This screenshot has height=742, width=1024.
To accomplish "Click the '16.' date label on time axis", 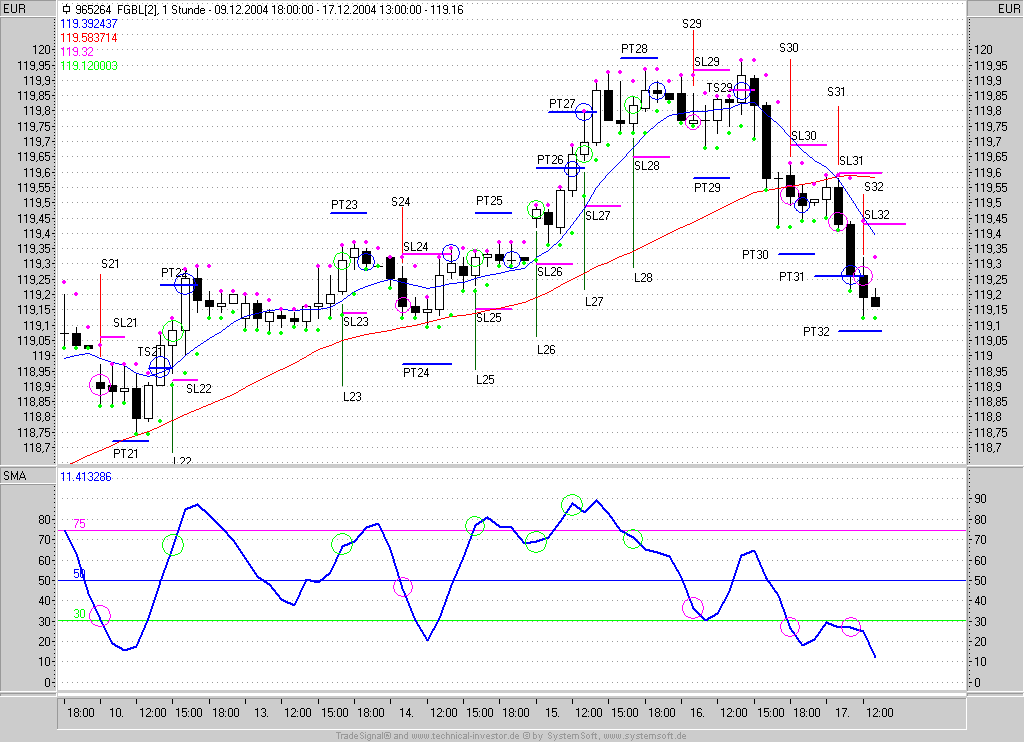I will (x=697, y=713).
